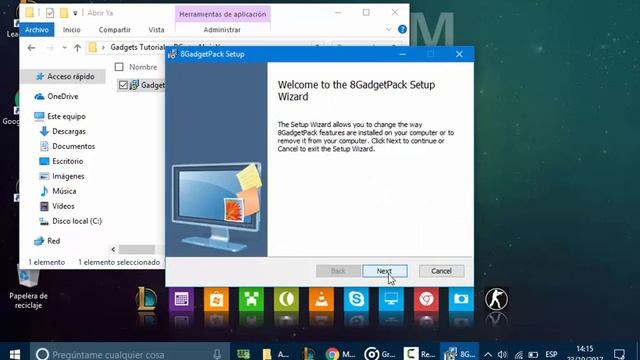Go up one folder level arrow

78,48
